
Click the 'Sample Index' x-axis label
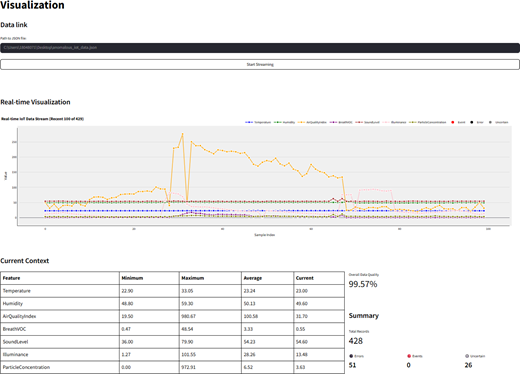coord(264,235)
